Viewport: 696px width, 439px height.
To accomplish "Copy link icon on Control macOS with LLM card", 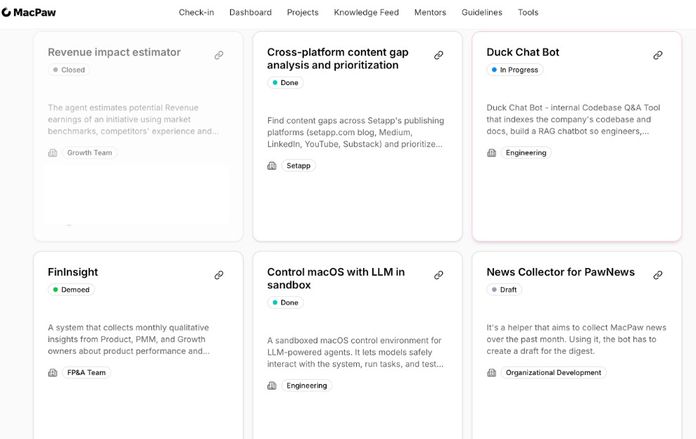I will pyautogui.click(x=439, y=275).
